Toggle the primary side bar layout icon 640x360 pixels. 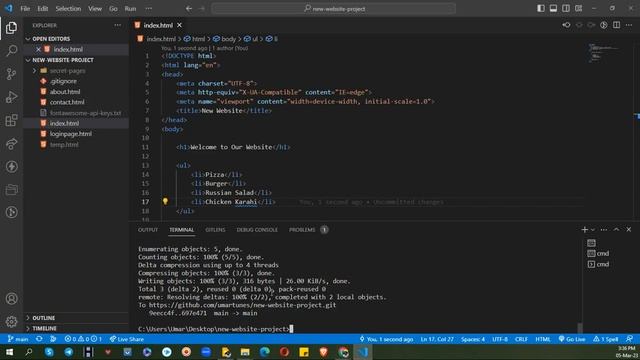pos(541,9)
